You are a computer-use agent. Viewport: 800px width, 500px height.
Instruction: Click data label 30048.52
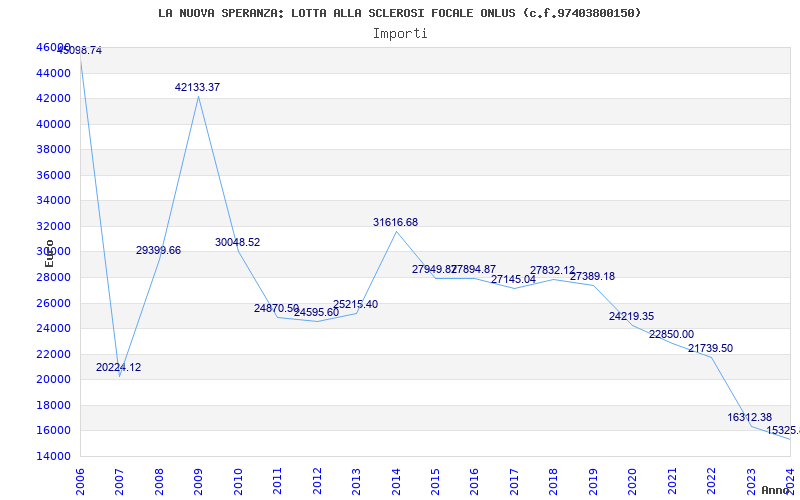click(237, 242)
